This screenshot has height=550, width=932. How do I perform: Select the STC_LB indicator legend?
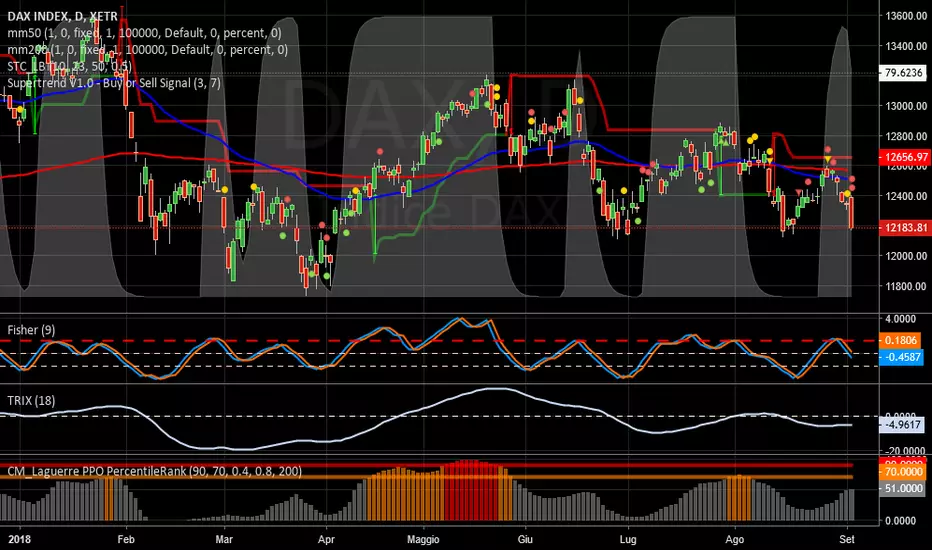coord(70,66)
